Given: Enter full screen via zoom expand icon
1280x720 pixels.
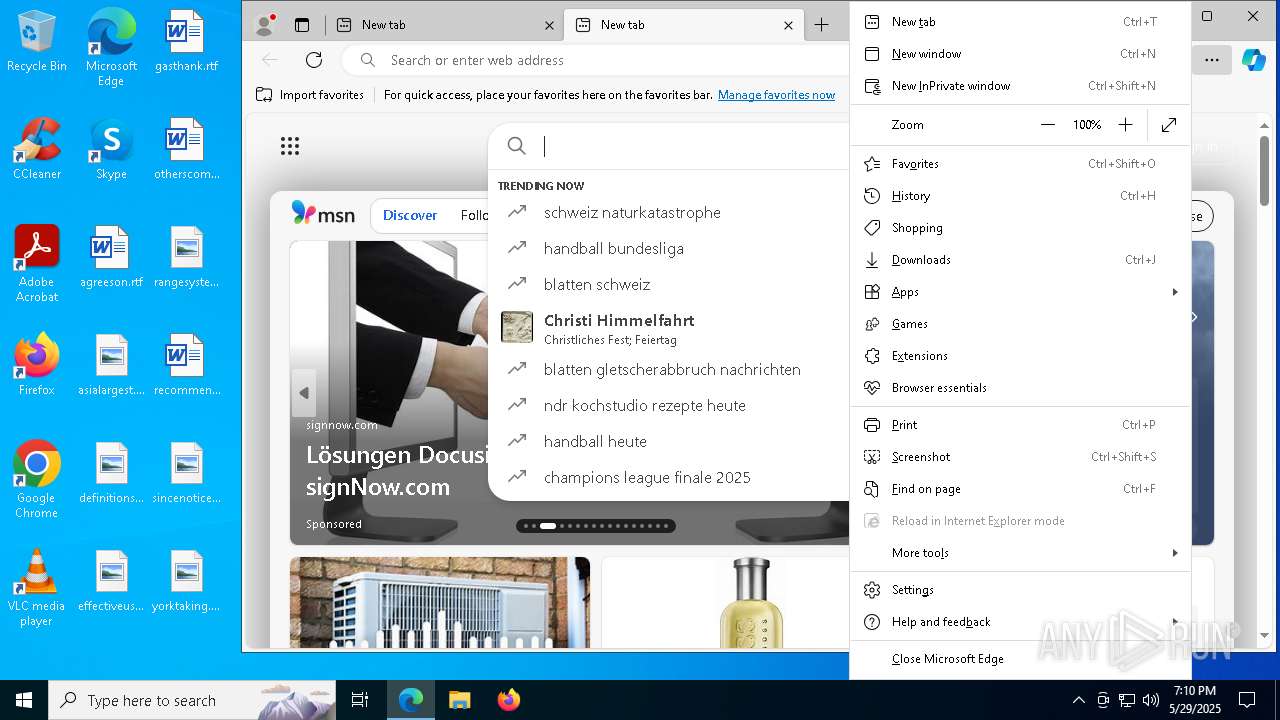Looking at the screenshot, I should point(1168,125).
